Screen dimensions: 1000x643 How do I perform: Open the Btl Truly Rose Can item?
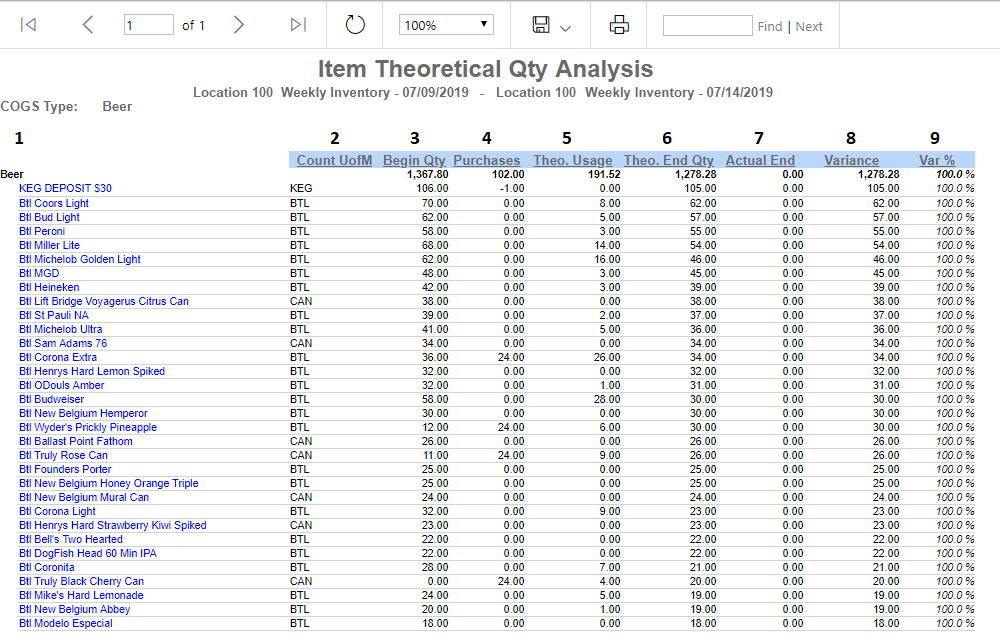[63, 455]
